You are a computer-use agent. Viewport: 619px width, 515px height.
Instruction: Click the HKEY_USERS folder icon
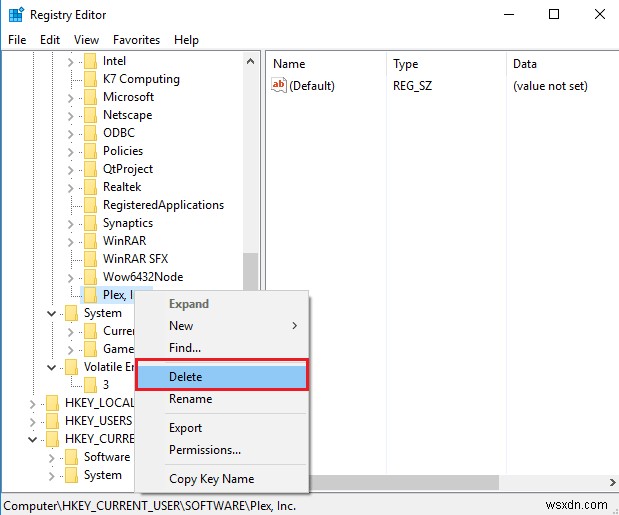(53, 421)
